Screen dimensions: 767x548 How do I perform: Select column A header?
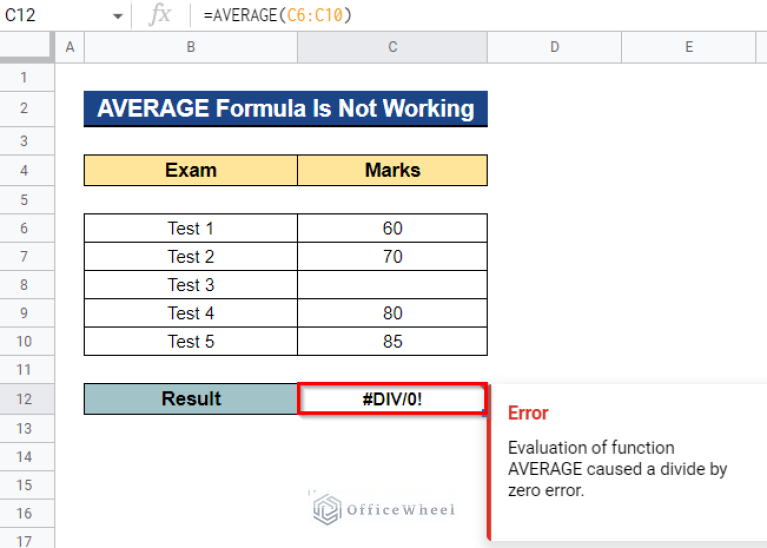(69, 47)
